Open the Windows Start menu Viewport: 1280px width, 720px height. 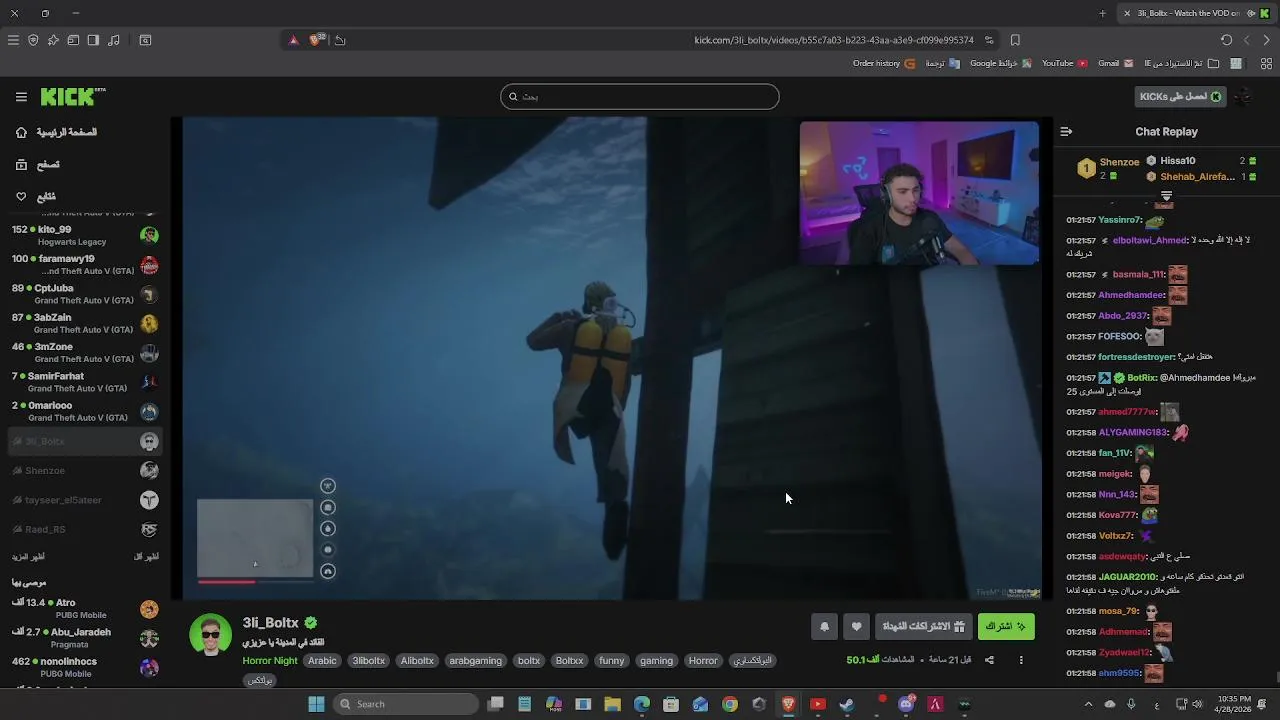pyautogui.click(x=316, y=704)
